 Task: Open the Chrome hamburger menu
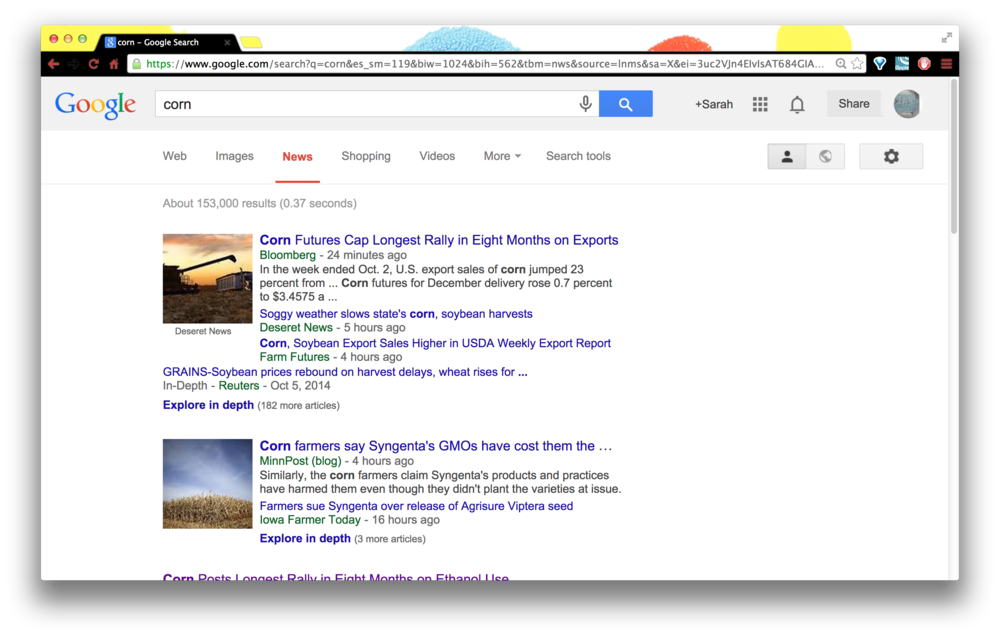click(x=946, y=64)
